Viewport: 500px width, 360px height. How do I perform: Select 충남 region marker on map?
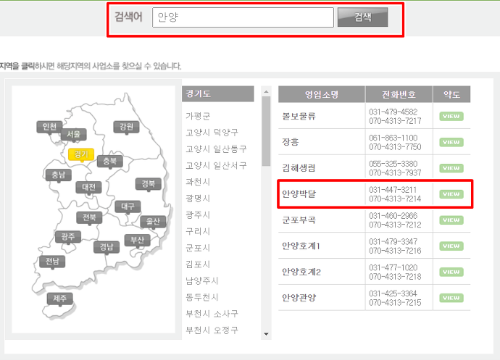tap(58, 175)
